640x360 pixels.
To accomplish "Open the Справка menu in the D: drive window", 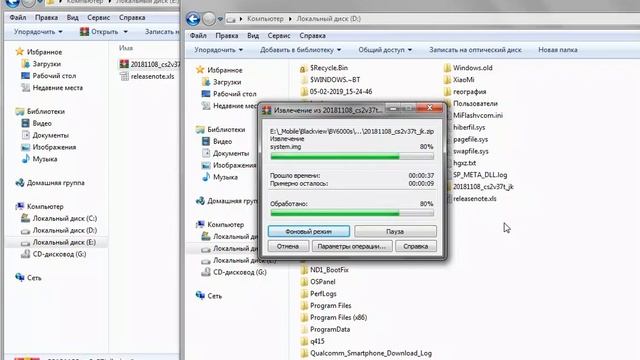I will (x=312, y=36).
